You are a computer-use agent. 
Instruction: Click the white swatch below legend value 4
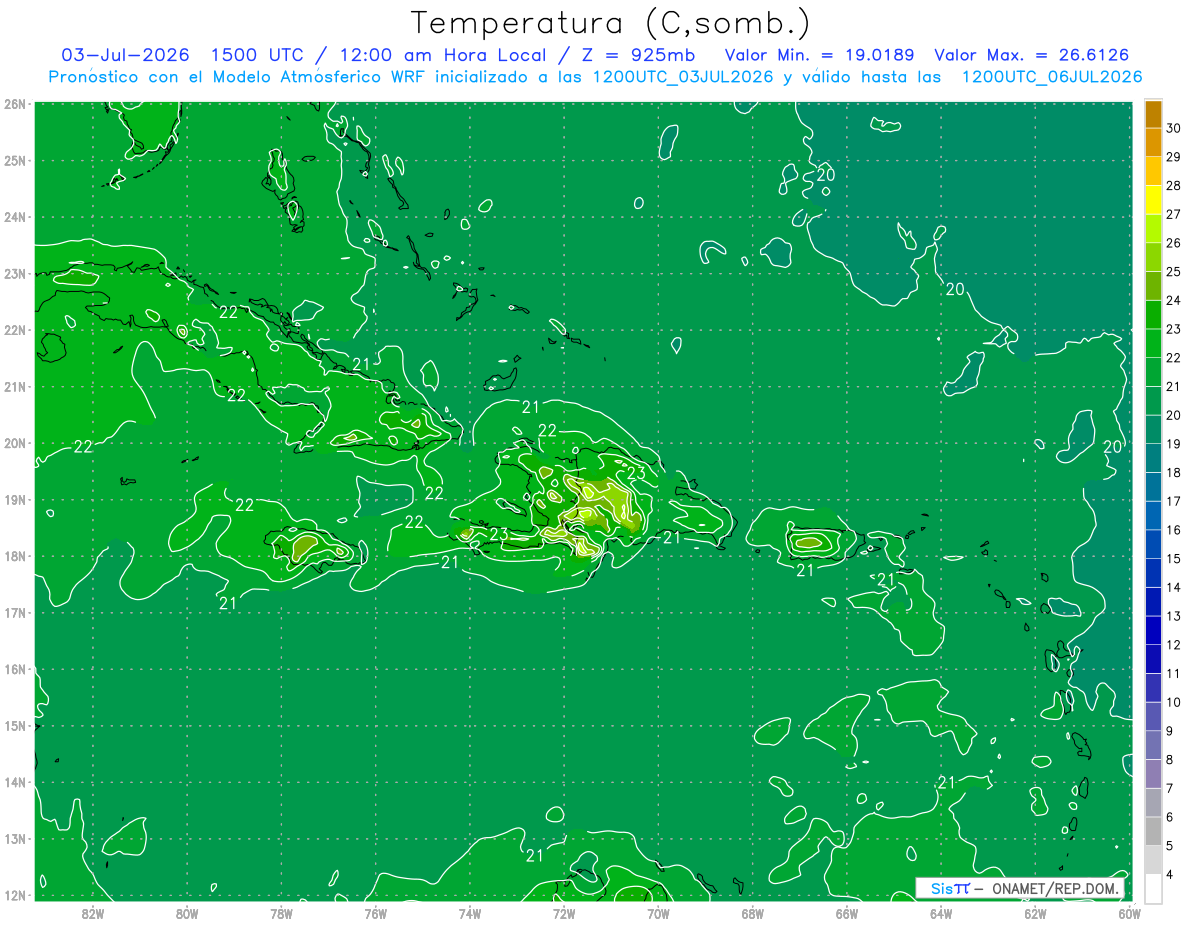tap(1153, 888)
